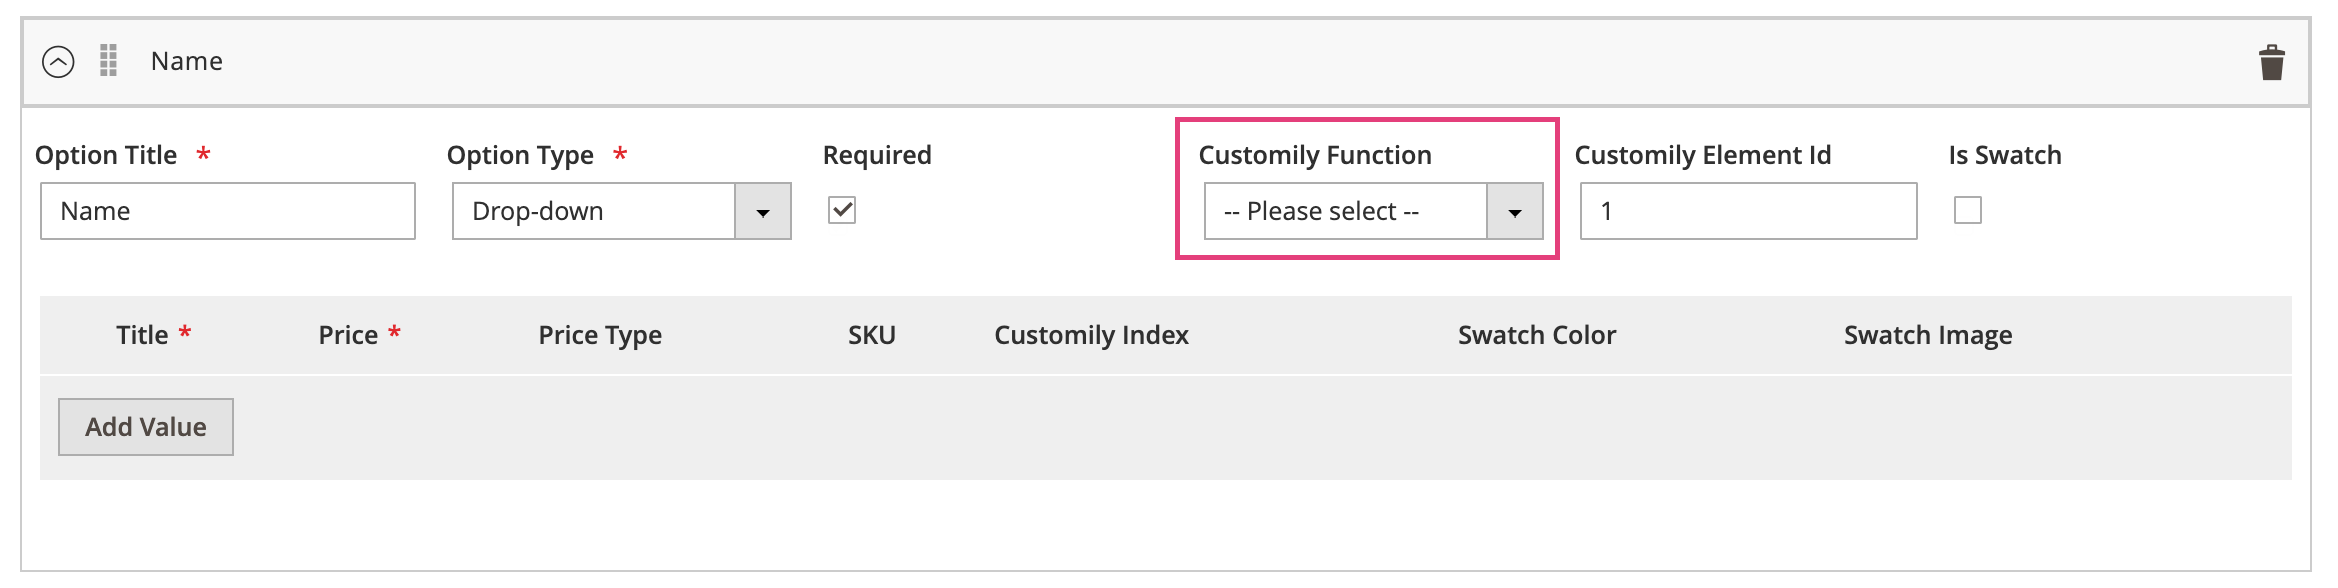Click the Add Value button

click(x=146, y=427)
